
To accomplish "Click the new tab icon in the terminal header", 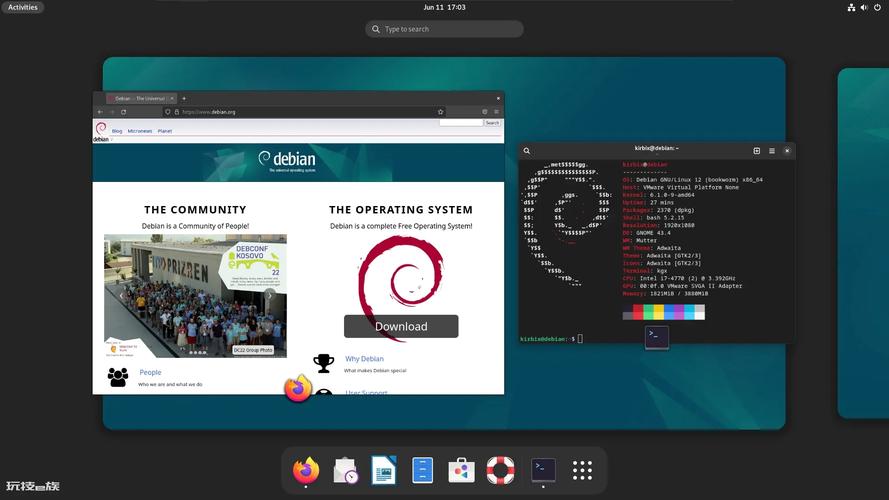I will pyautogui.click(x=756, y=151).
